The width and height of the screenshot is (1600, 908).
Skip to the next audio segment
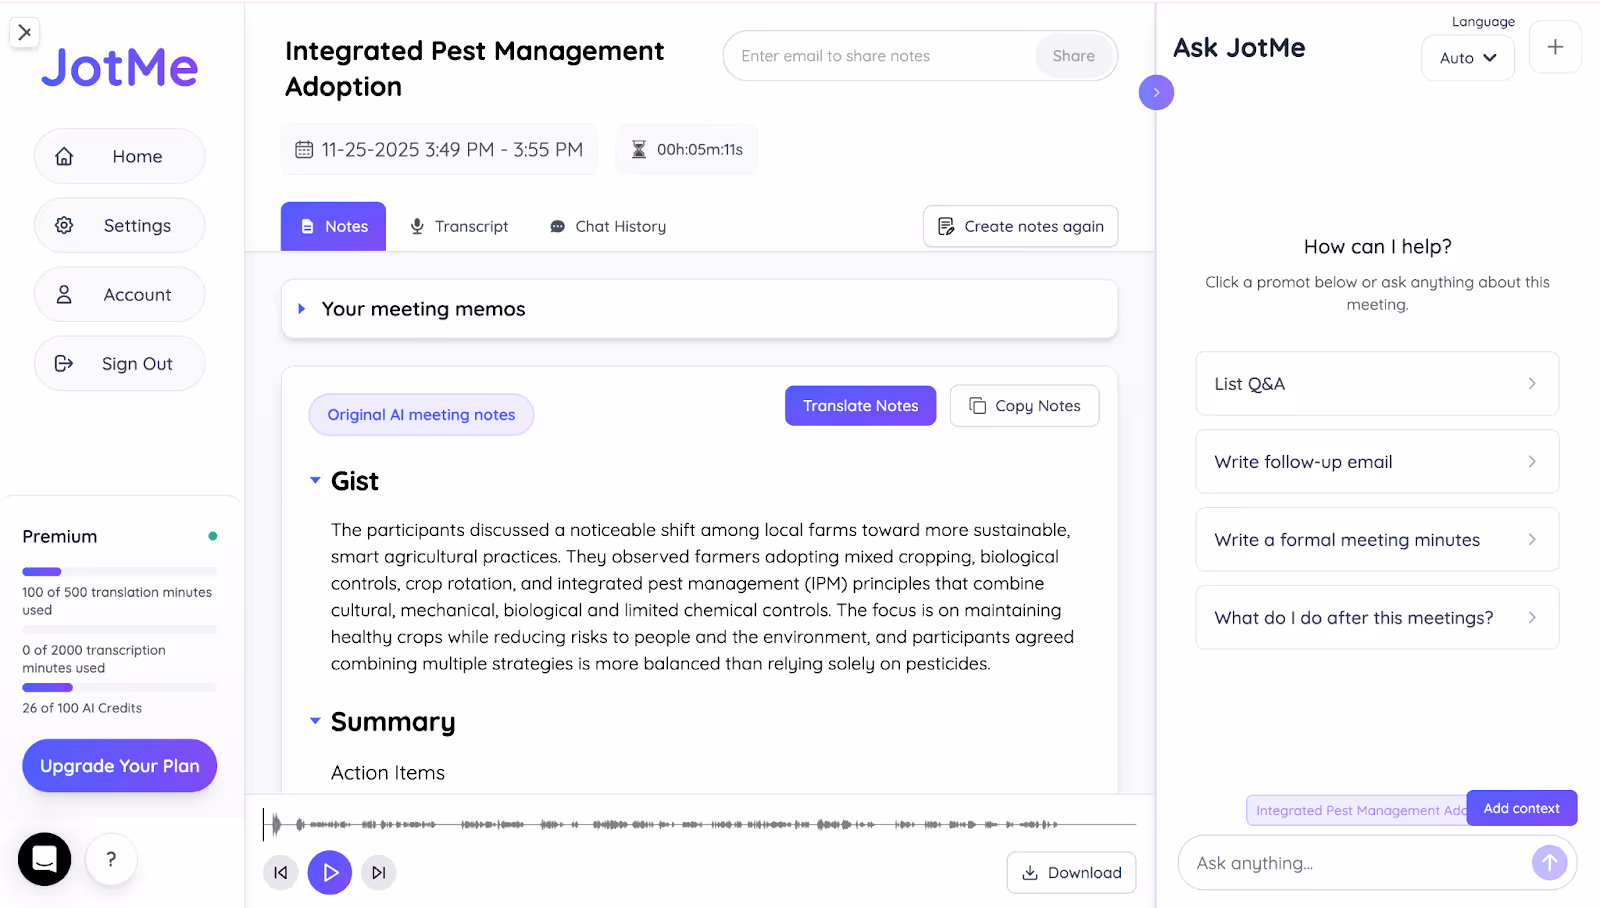[x=379, y=872]
